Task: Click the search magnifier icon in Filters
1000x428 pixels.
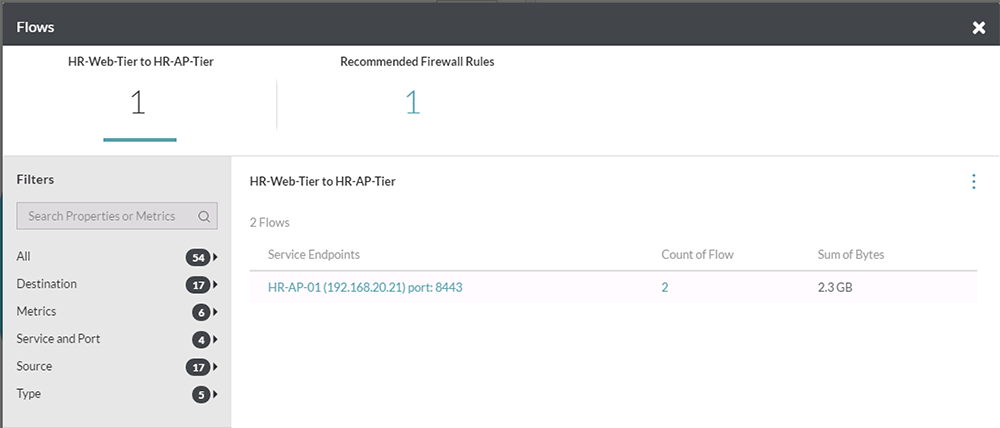Action: point(204,216)
